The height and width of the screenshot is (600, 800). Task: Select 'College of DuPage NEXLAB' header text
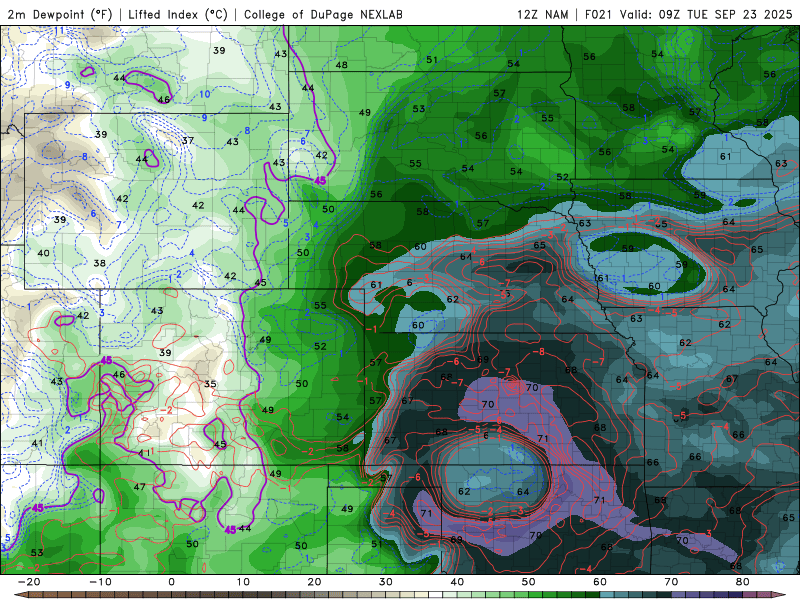[323, 14]
